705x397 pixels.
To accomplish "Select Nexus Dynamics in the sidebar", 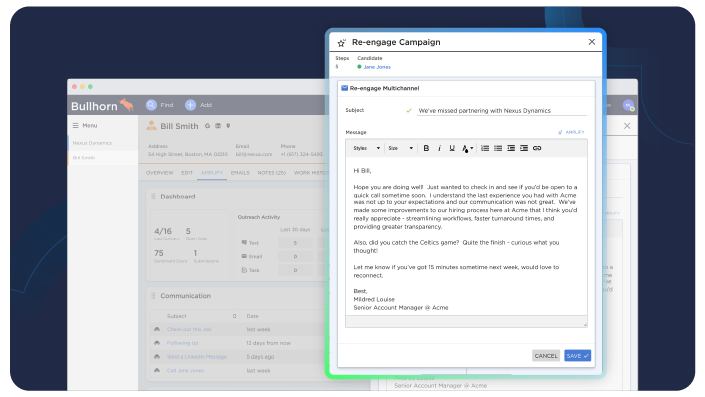I will pos(92,143).
